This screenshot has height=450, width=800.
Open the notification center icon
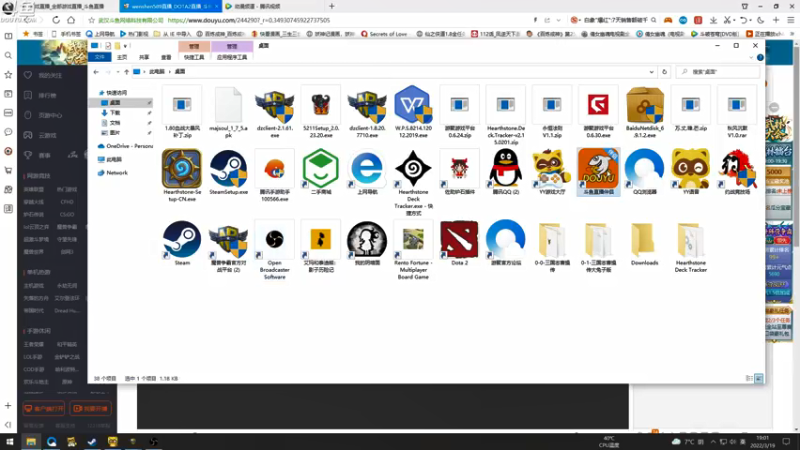pyautogui.click(x=786, y=442)
